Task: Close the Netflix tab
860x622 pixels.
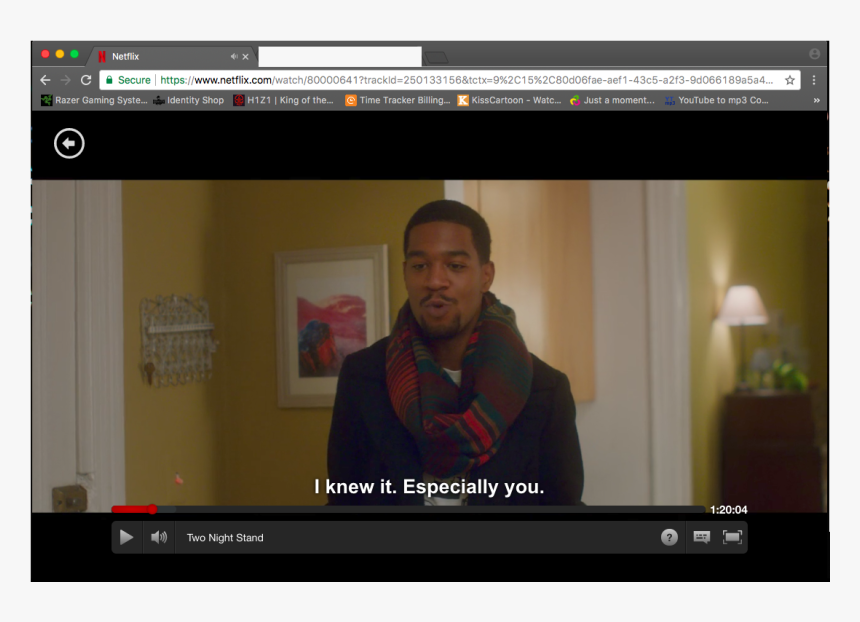Action: tap(246, 56)
